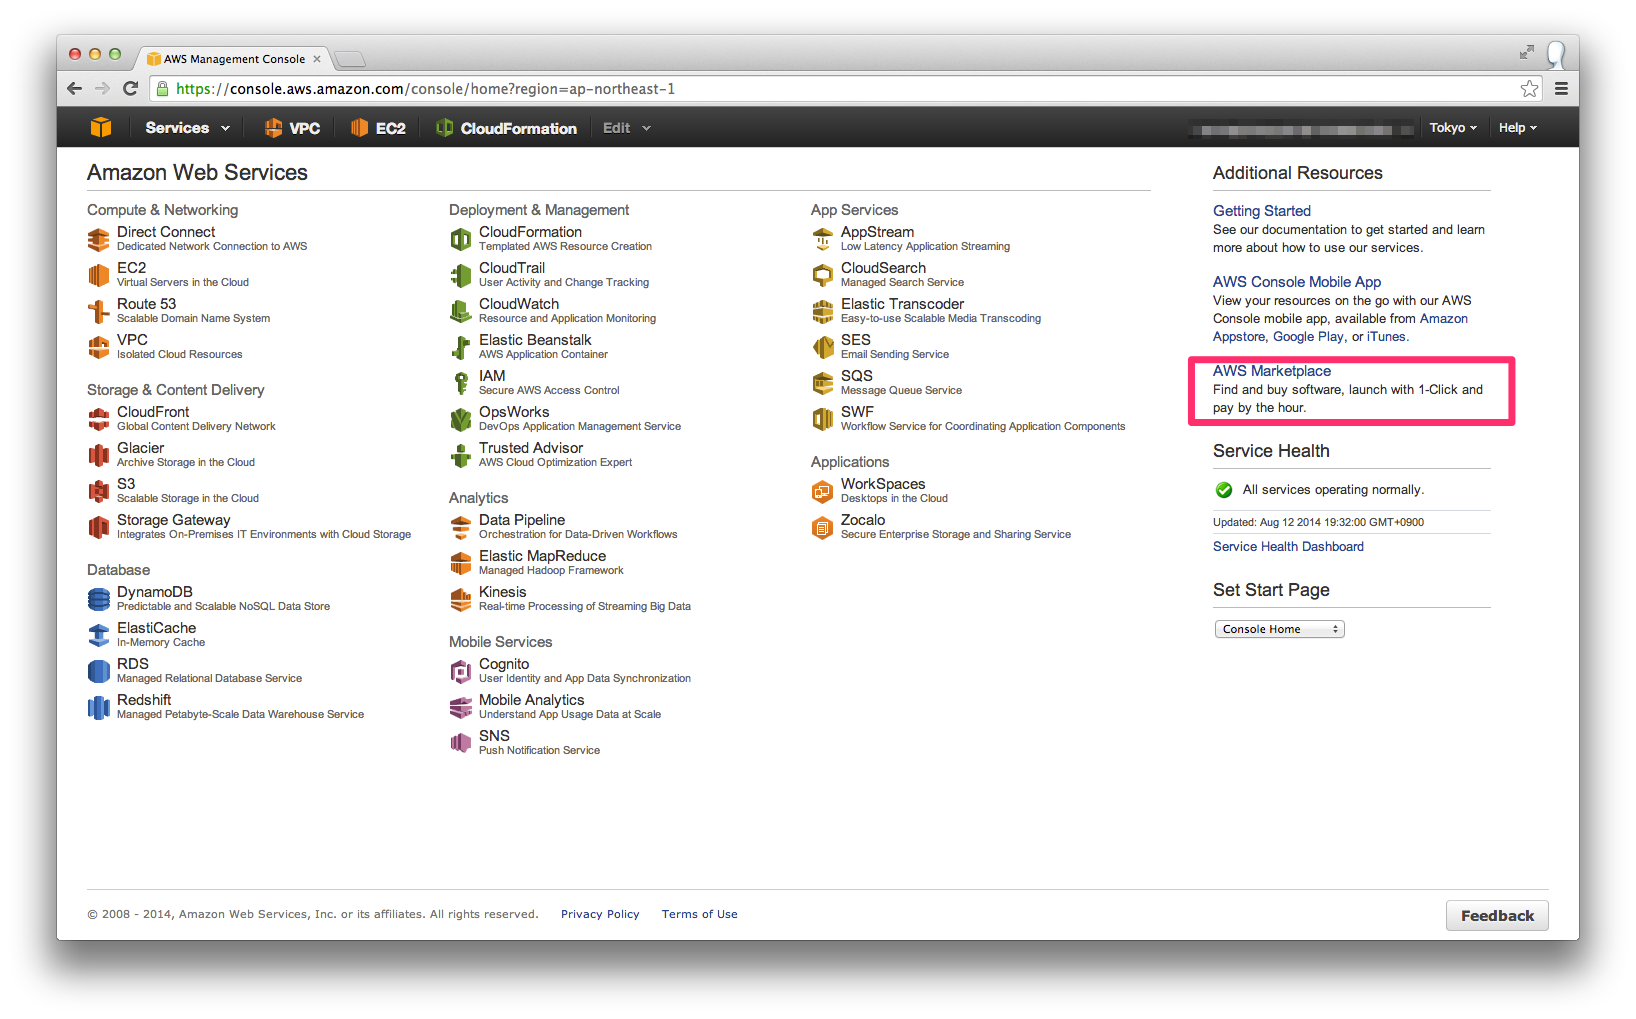
Task: Open the Services dropdown menu
Action: (187, 128)
